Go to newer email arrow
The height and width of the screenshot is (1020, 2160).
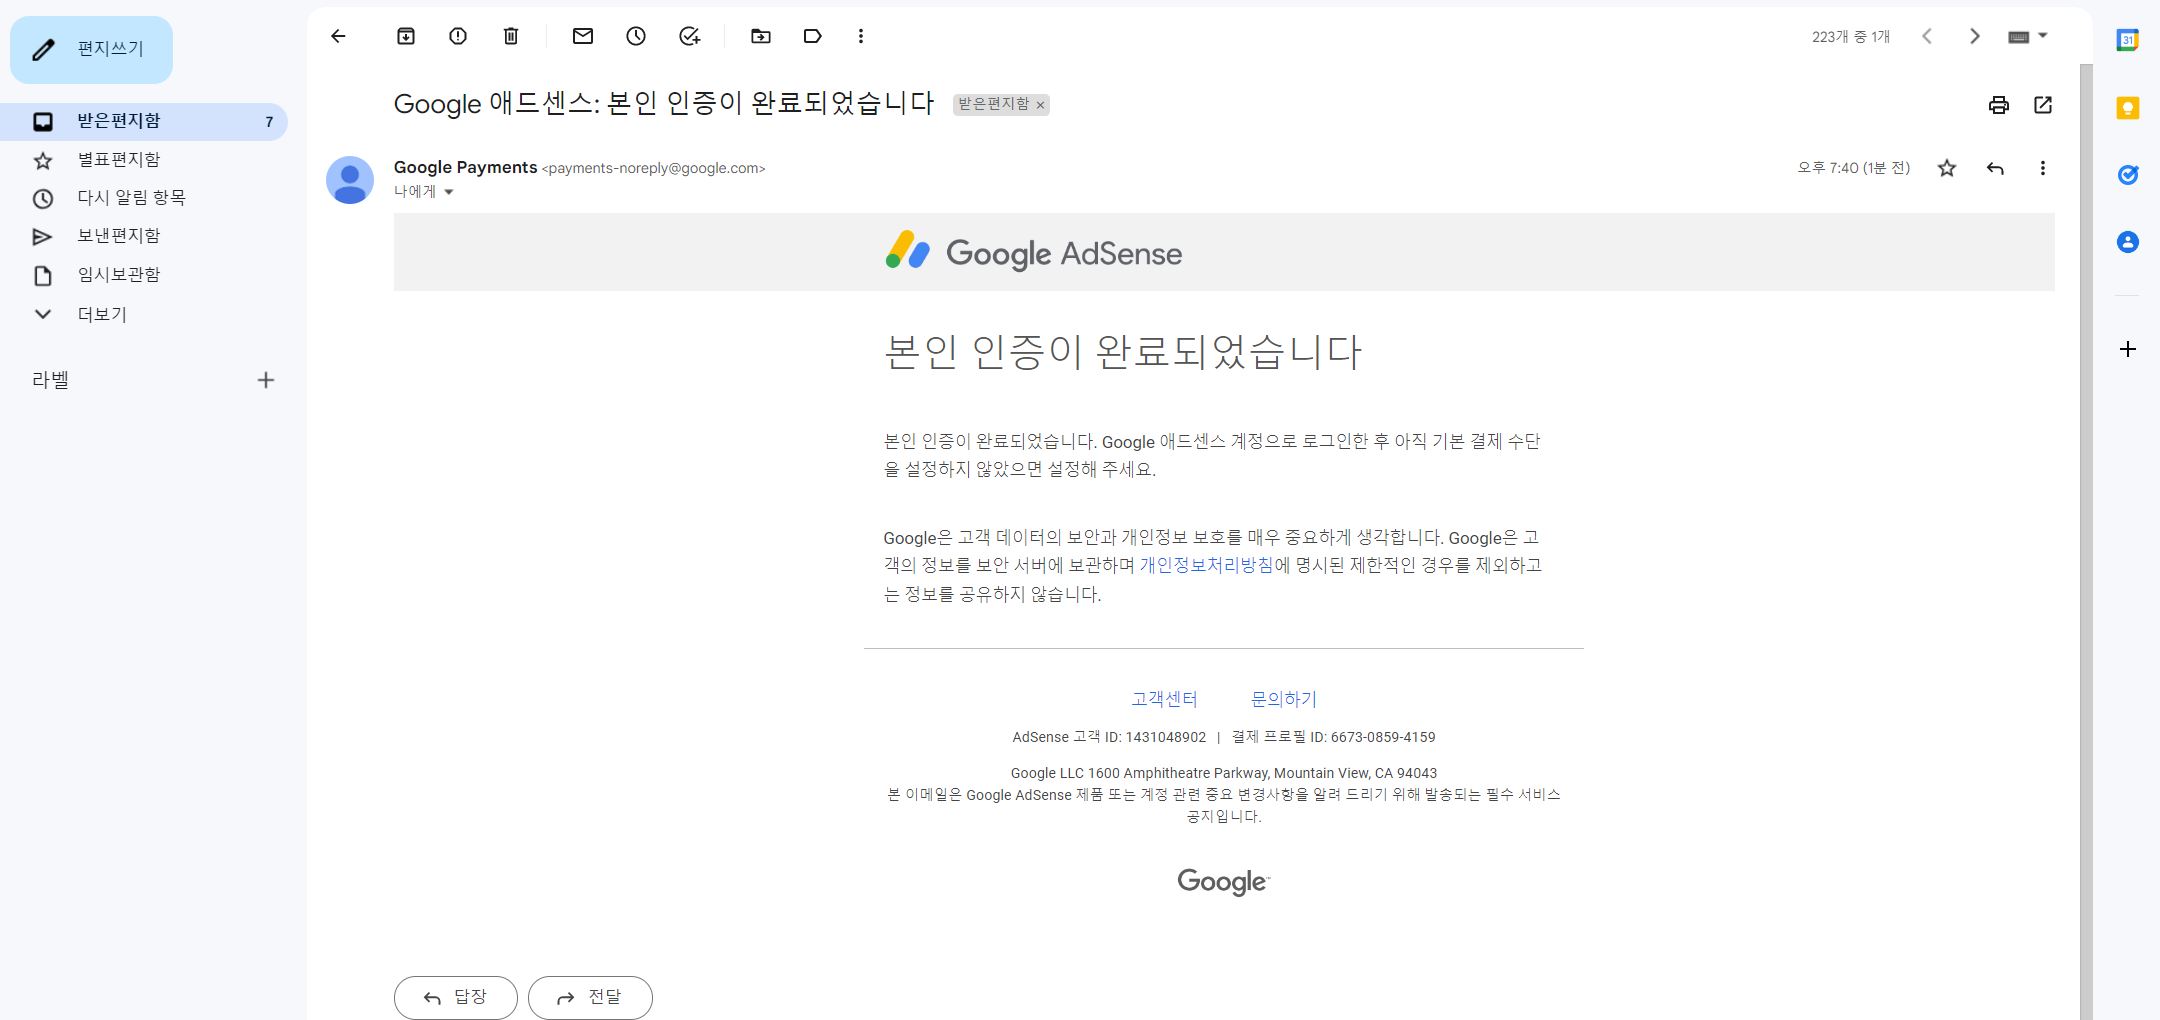point(1927,37)
